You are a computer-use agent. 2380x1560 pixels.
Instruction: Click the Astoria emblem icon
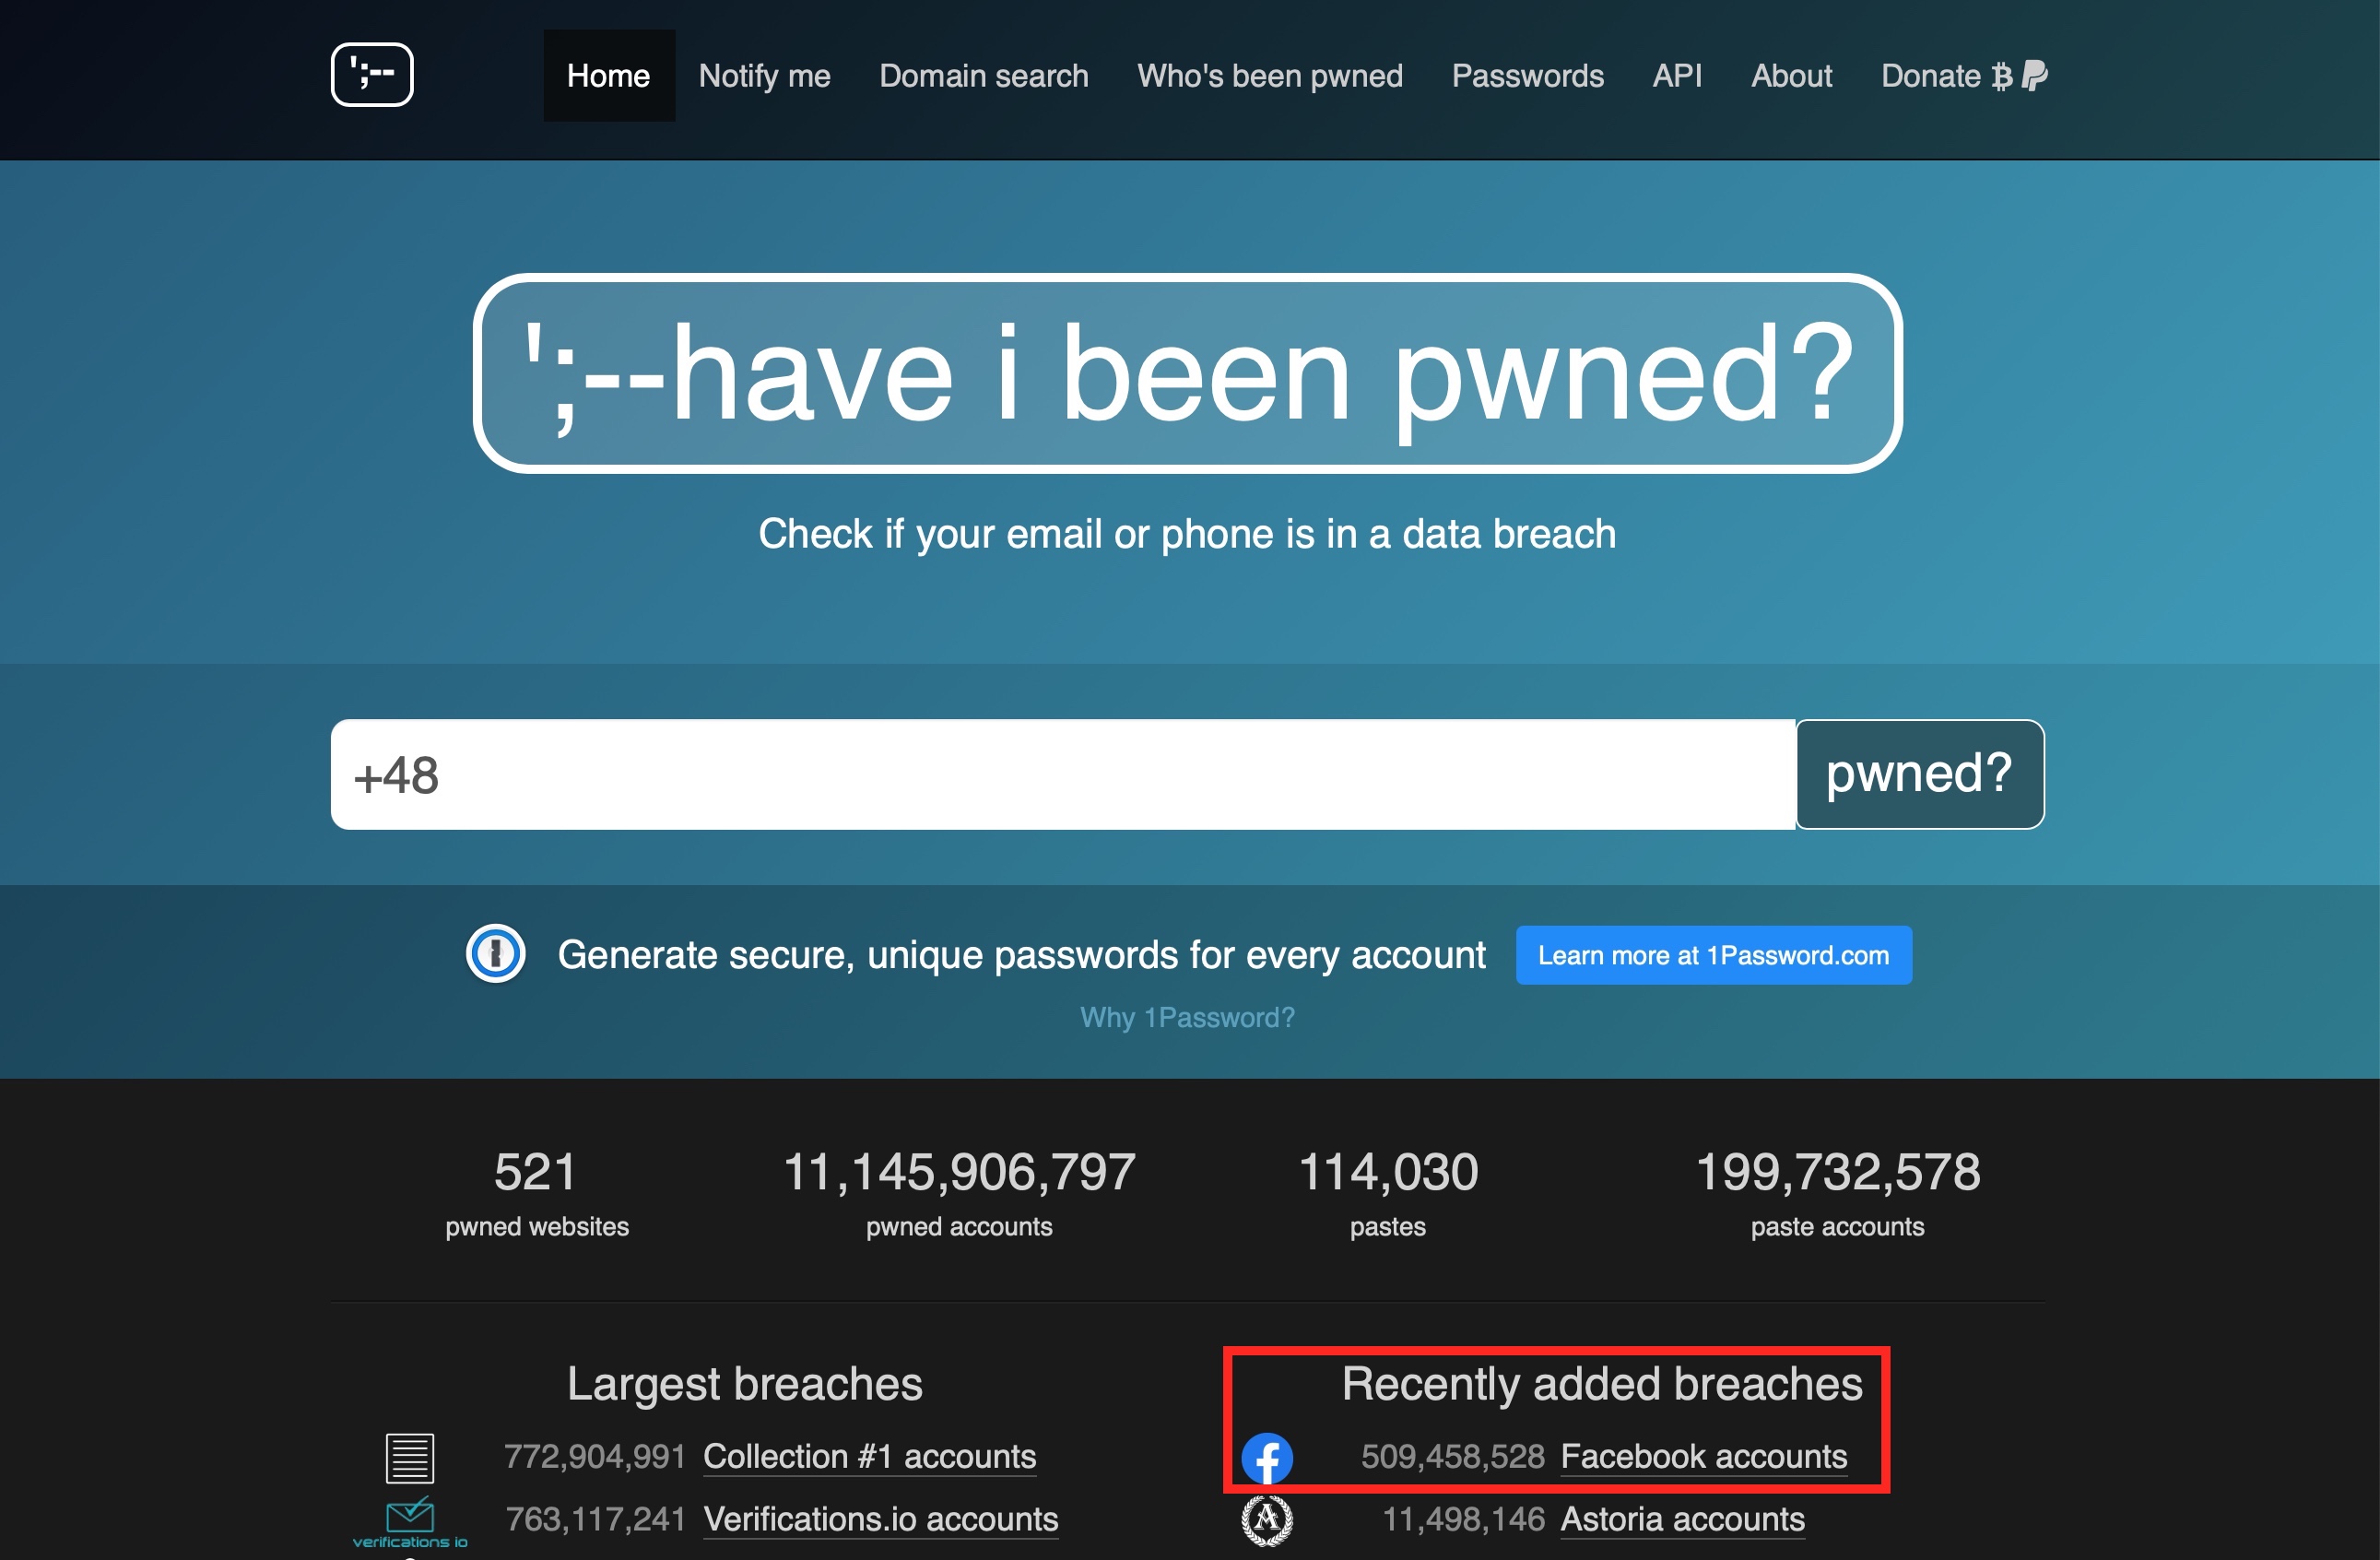(1267, 1520)
